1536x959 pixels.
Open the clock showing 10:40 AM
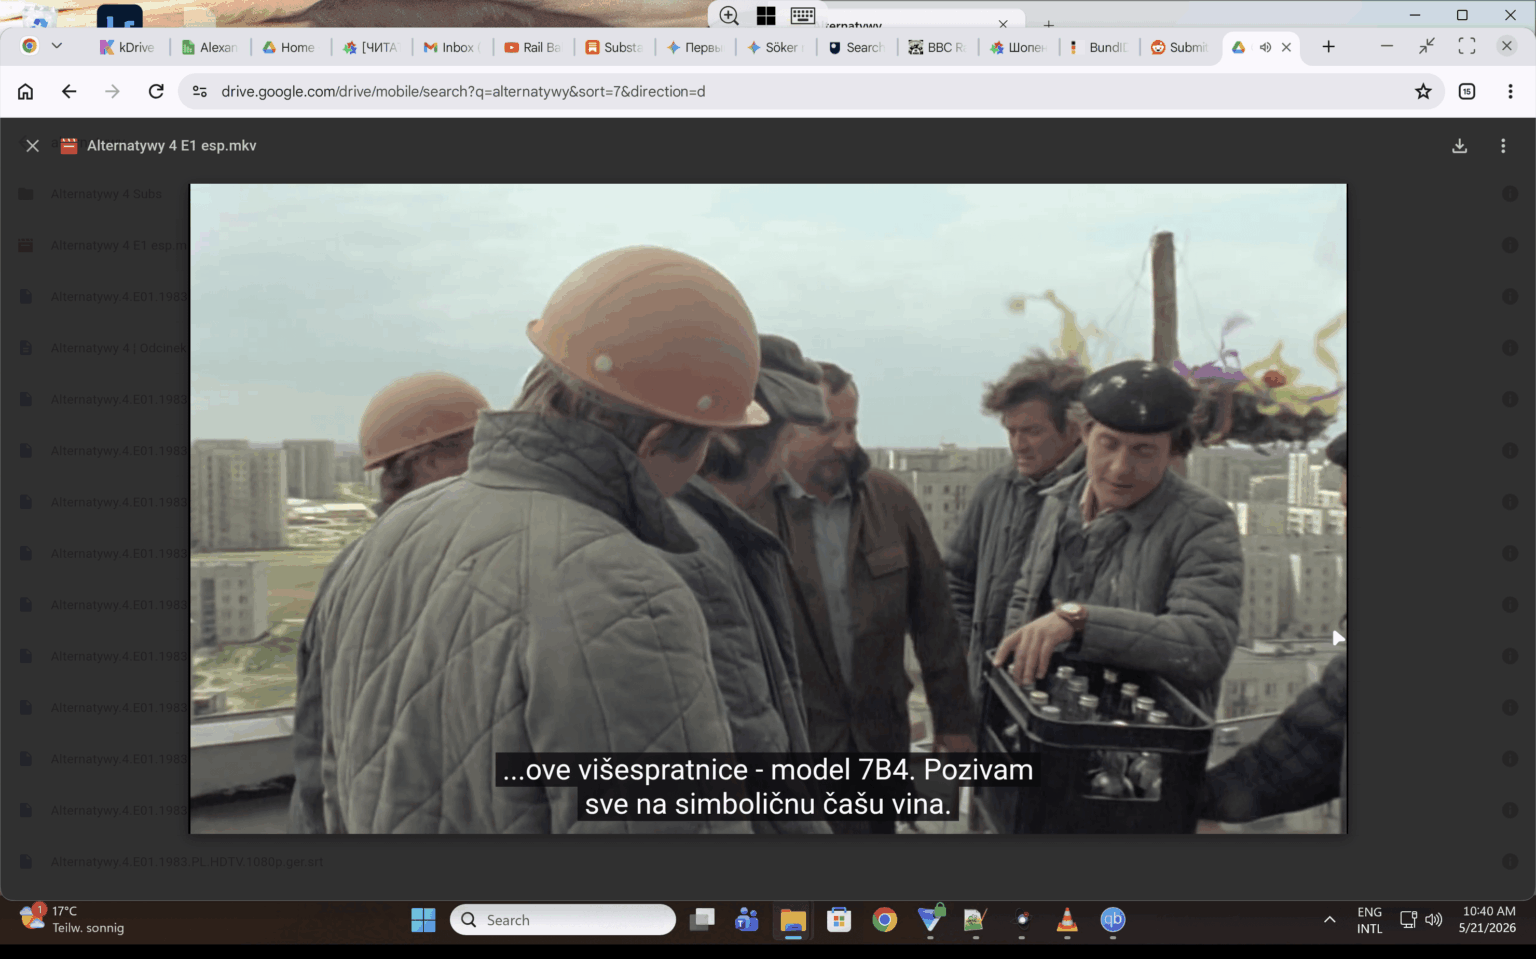click(x=1488, y=920)
